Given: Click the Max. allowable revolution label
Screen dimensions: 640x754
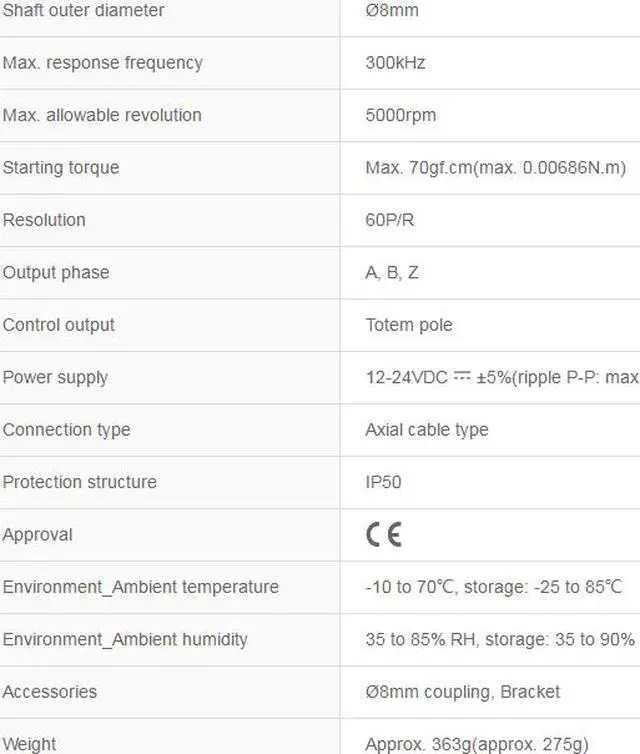Looking at the screenshot, I should click(x=102, y=115).
